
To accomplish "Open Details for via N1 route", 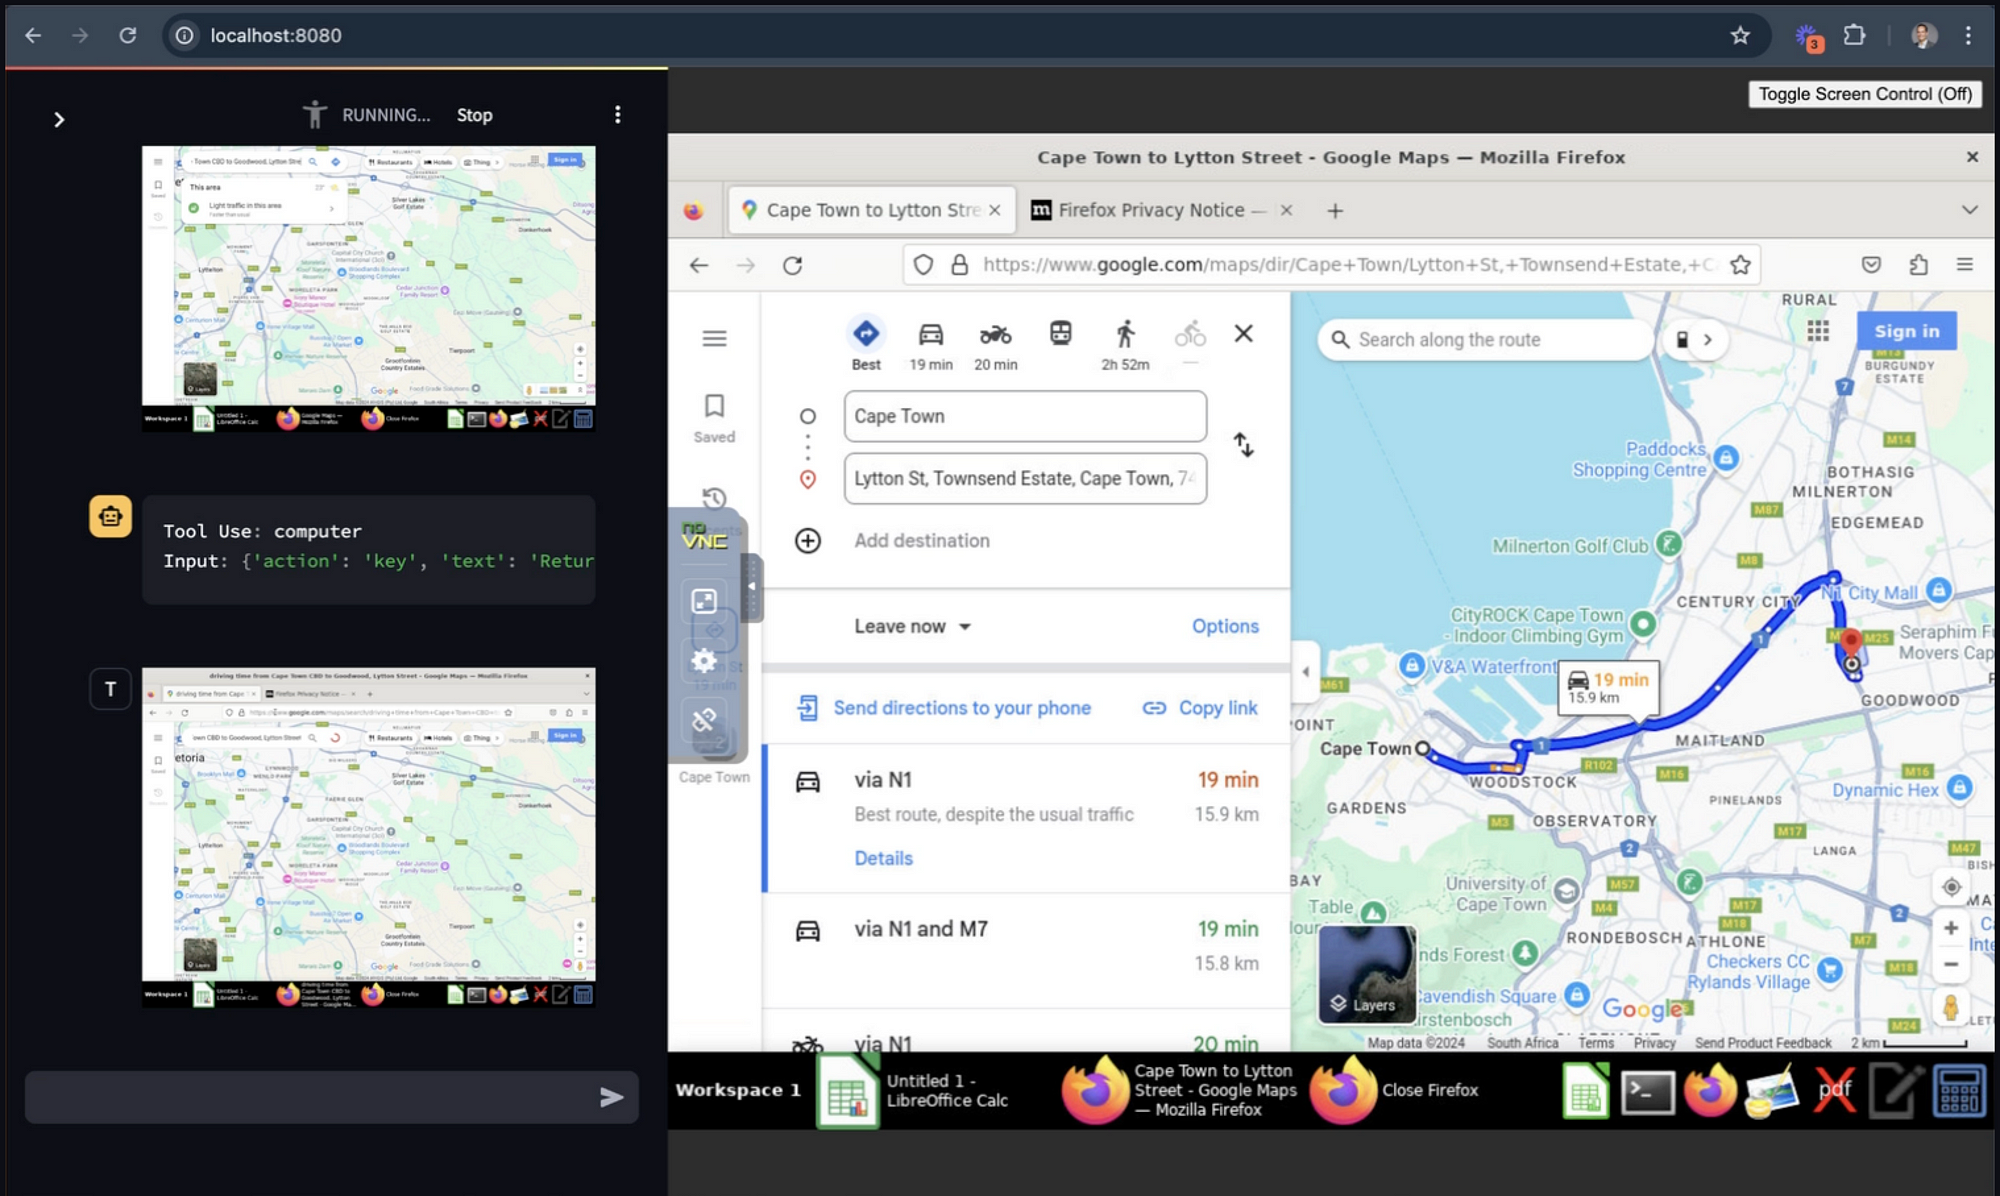I will click(883, 858).
